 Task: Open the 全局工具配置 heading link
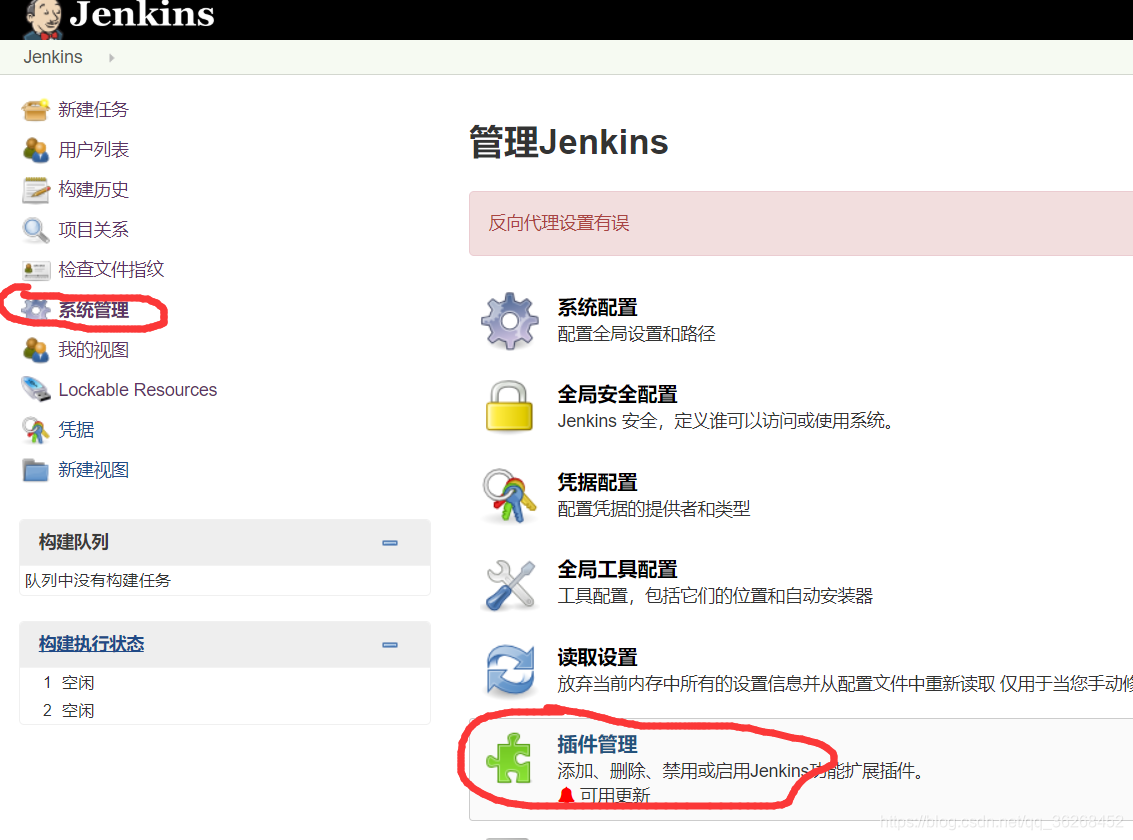point(618,570)
